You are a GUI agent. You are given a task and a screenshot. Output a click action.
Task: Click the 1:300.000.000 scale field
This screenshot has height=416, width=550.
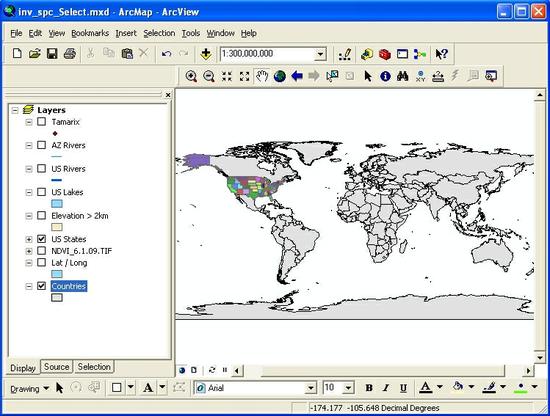pos(268,54)
